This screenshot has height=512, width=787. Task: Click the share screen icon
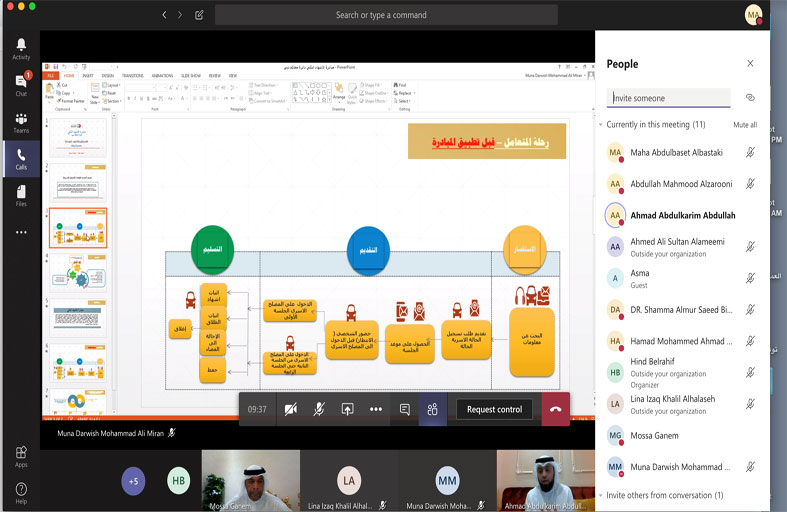click(x=347, y=409)
